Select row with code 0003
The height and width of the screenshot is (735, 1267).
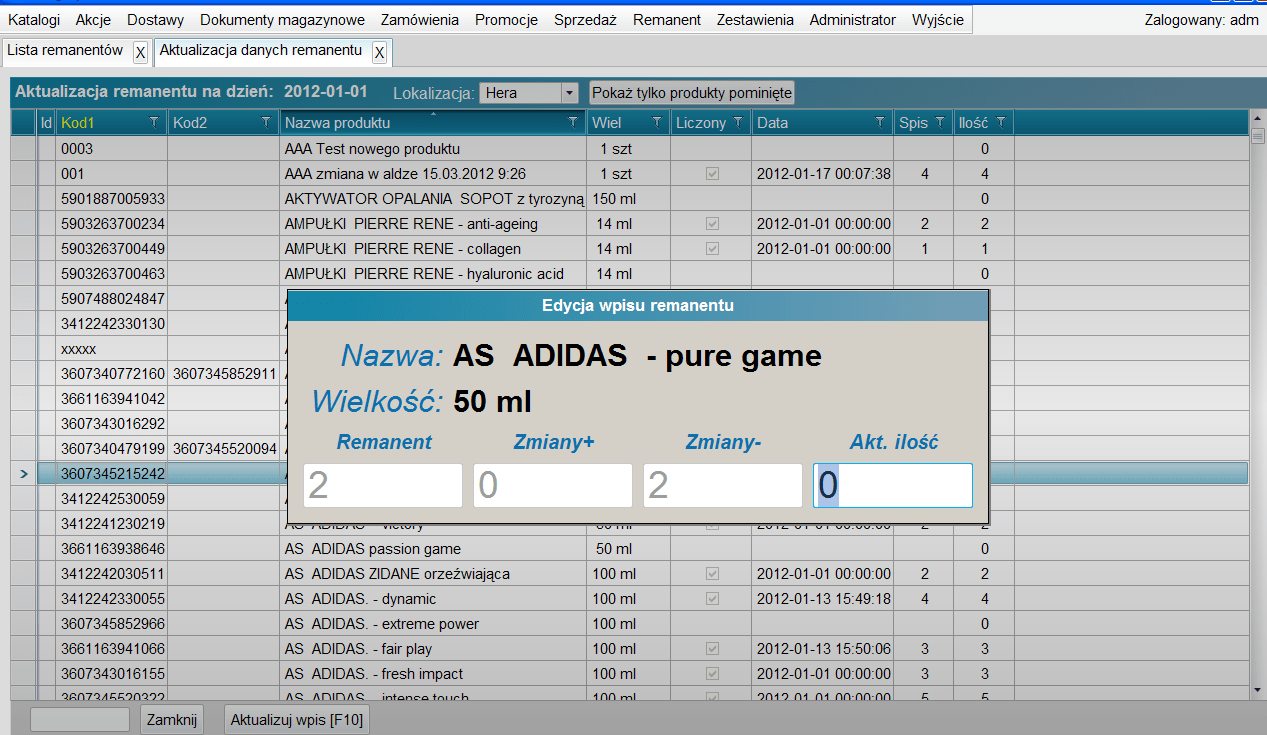112,149
